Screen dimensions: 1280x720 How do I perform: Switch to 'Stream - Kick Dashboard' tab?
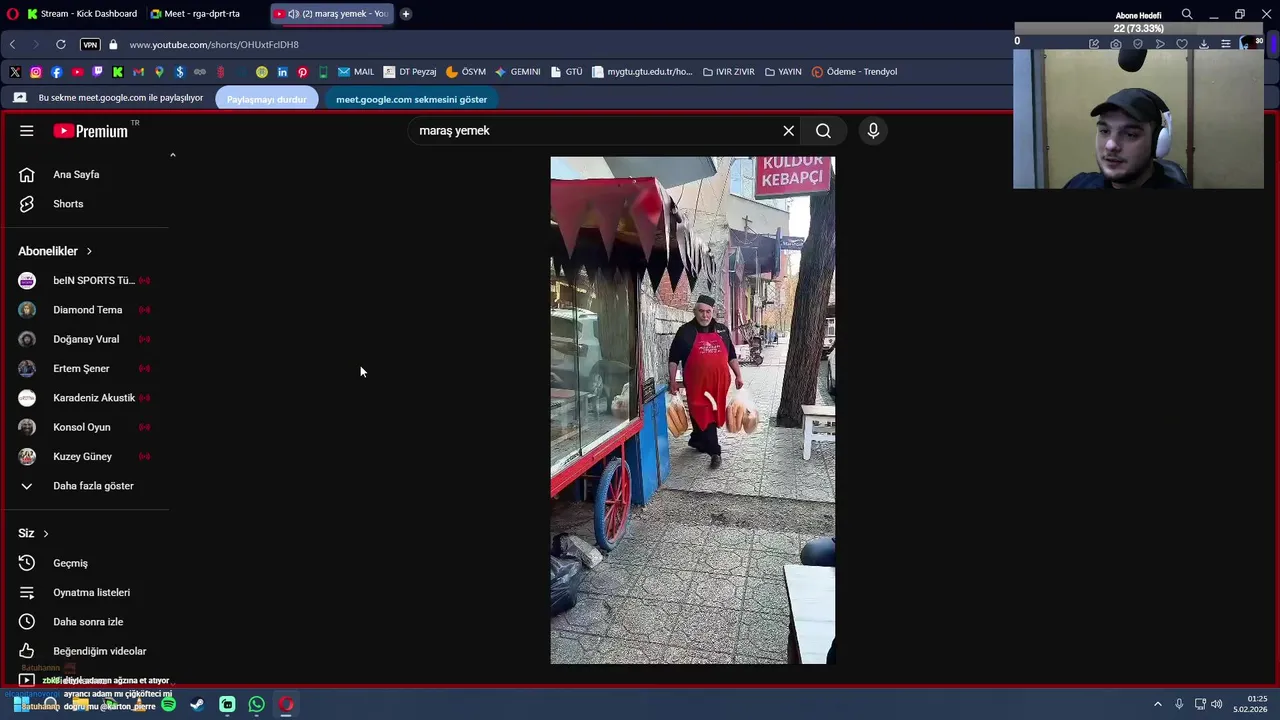(82, 14)
